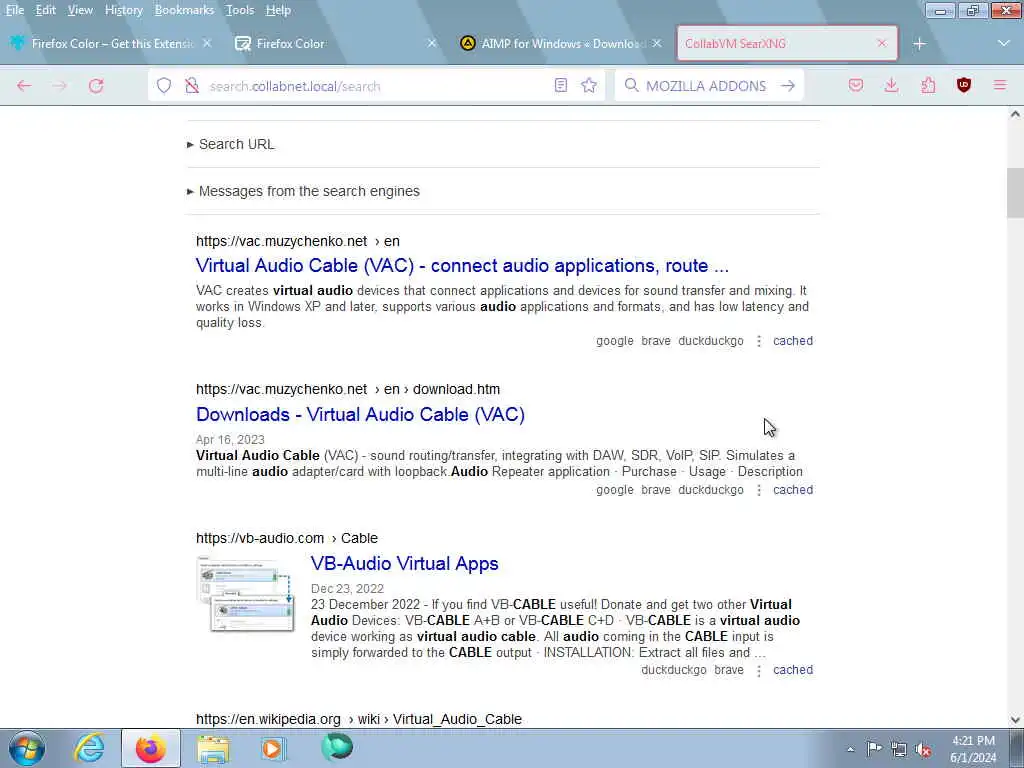Click the greyed-out forward arrow button
Image resolution: width=1024 pixels, height=768 pixels.
59,86
